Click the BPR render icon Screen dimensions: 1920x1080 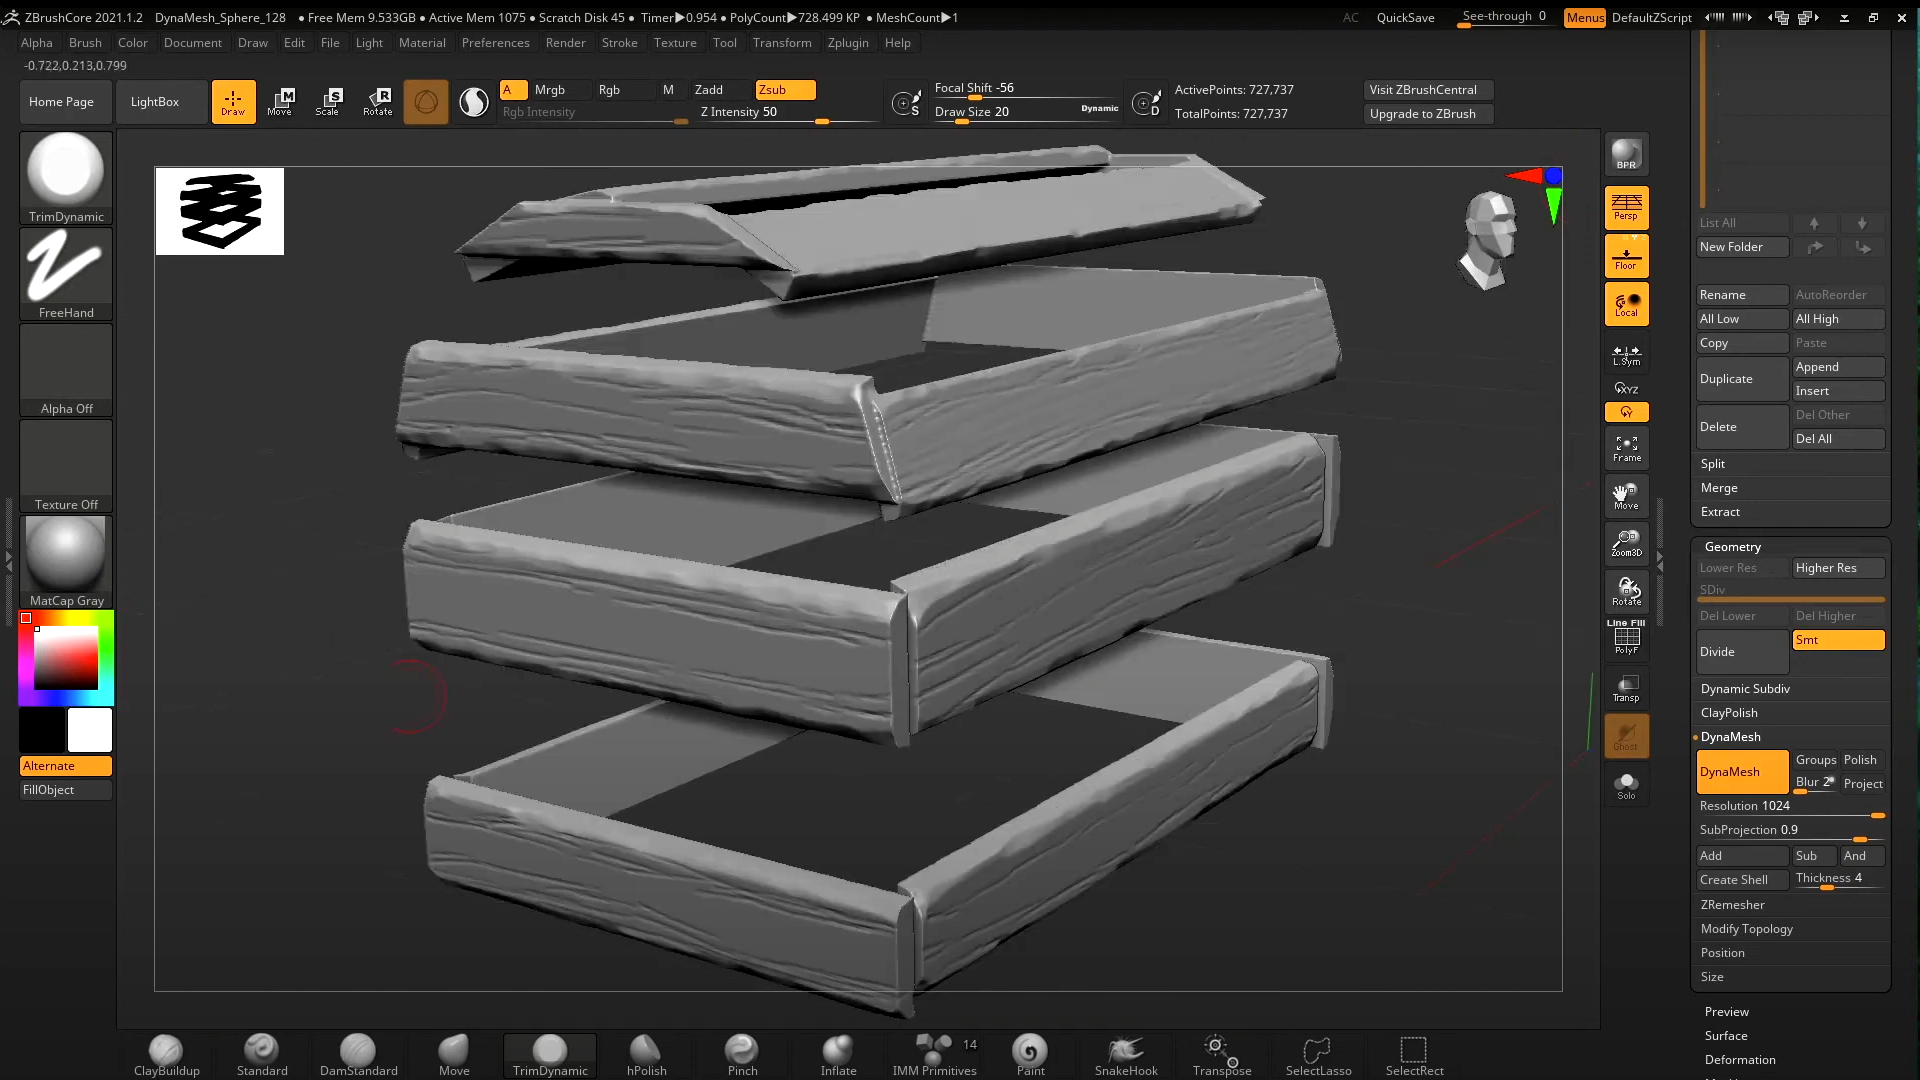tap(1626, 155)
